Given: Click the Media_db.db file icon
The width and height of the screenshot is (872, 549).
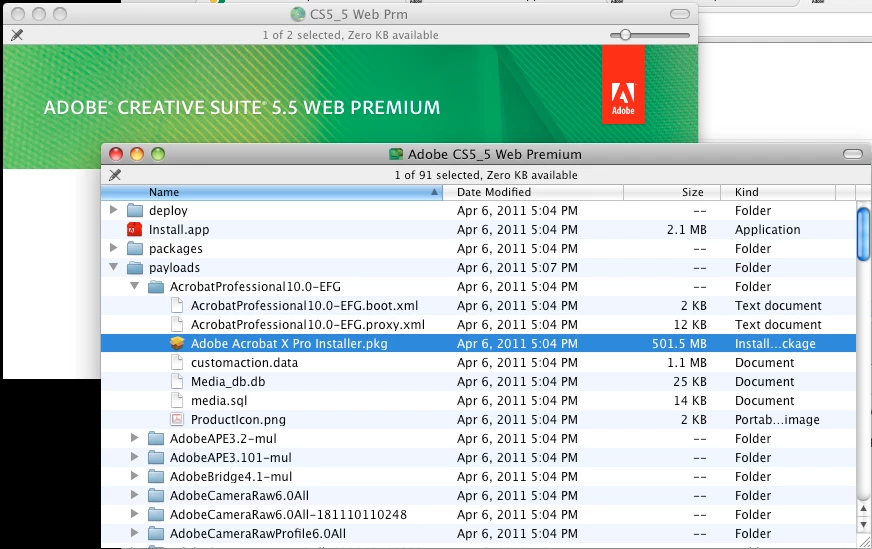Looking at the screenshot, I should click(x=177, y=382).
